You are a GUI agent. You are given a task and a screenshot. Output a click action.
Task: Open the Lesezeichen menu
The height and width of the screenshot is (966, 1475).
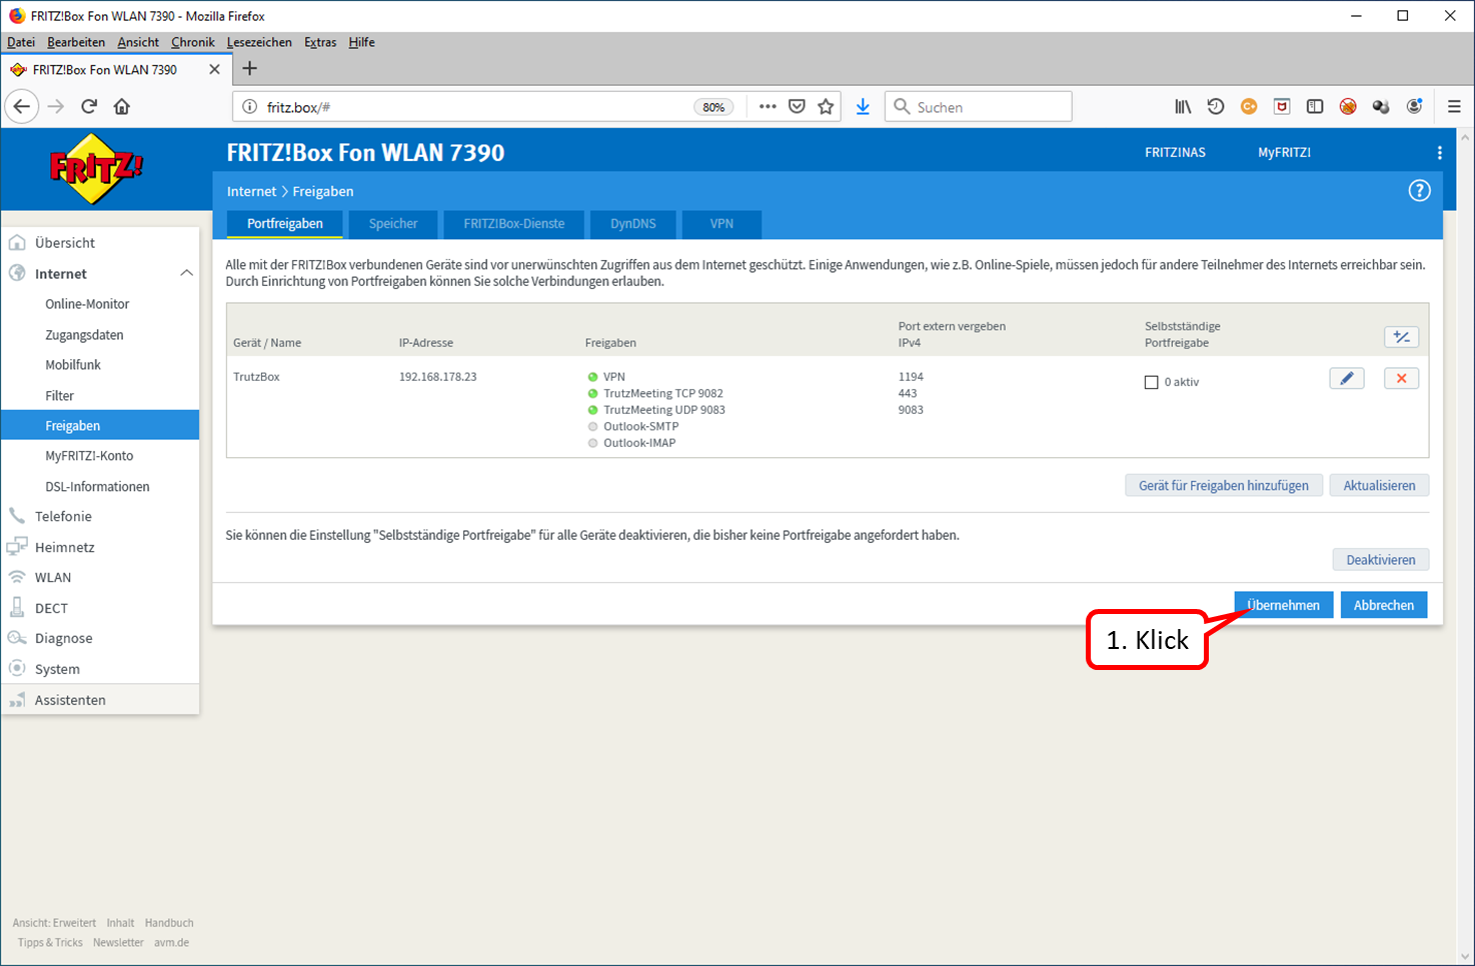coord(259,42)
